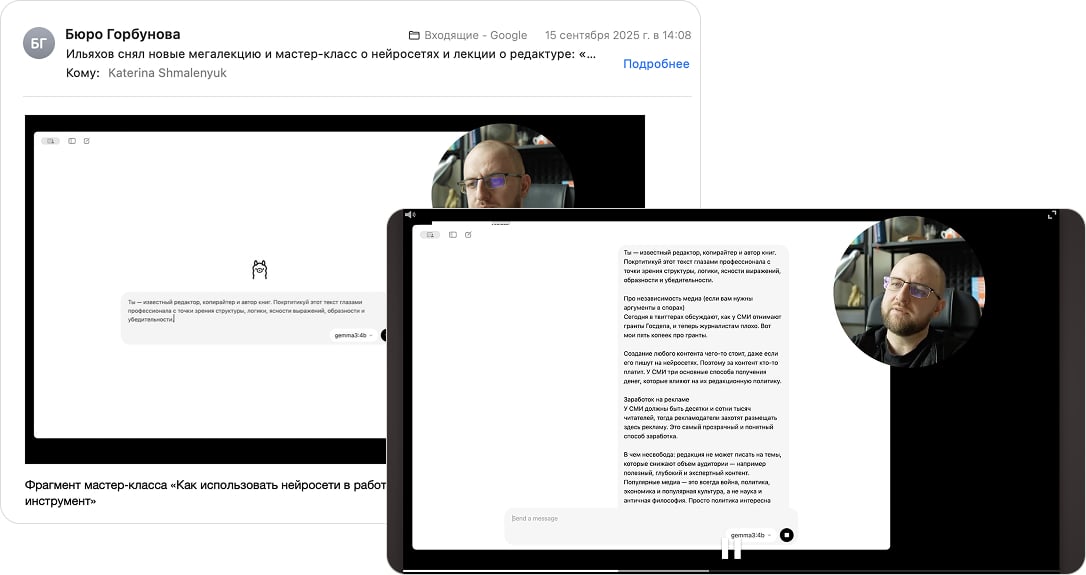Mute the video with the speaker icon

pos(409,215)
